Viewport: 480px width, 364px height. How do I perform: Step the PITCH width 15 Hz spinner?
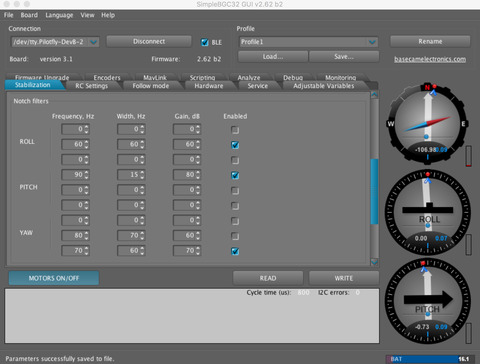(x=142, y=174)
